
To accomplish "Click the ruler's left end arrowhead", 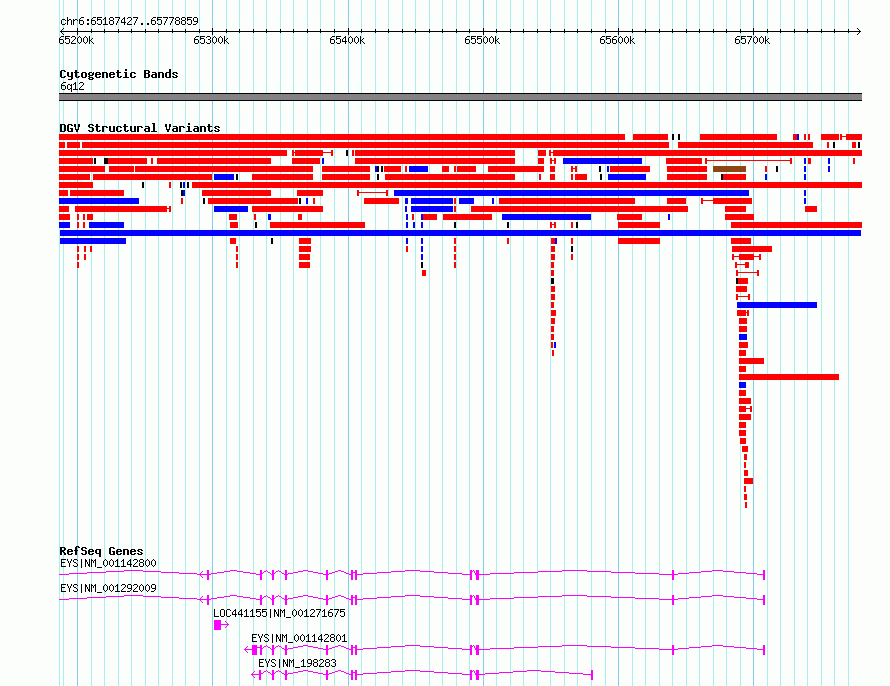I will (x=62, y=31).
